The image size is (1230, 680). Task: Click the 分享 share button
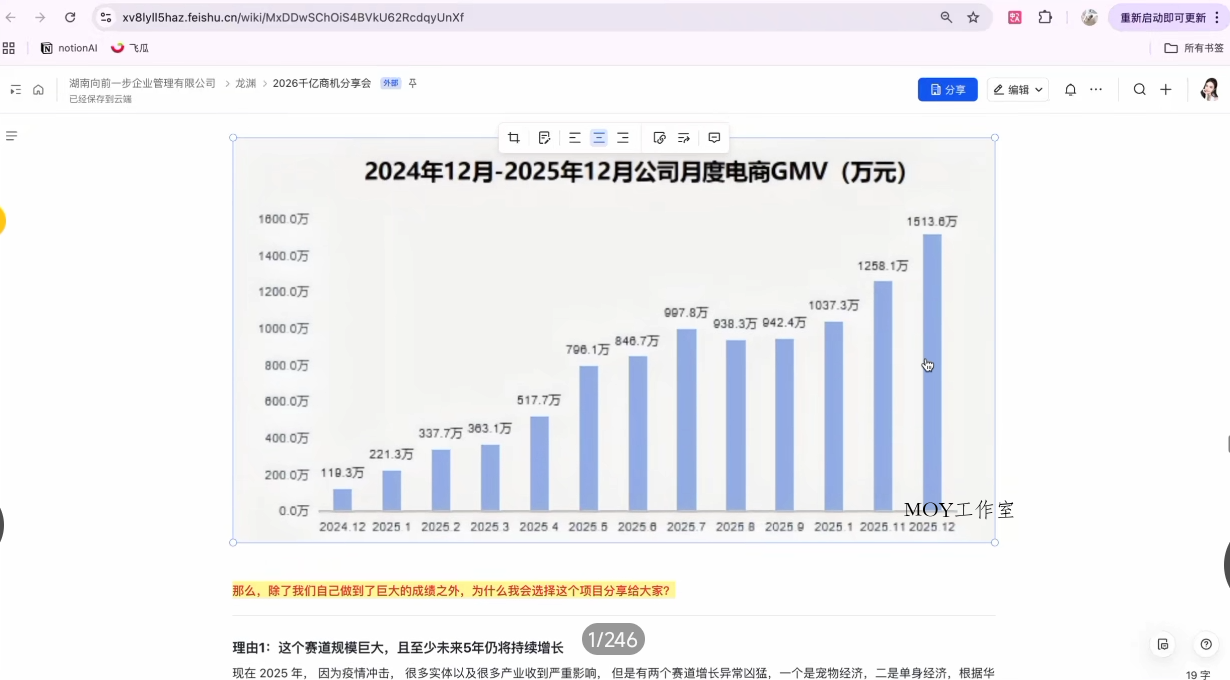947,89
